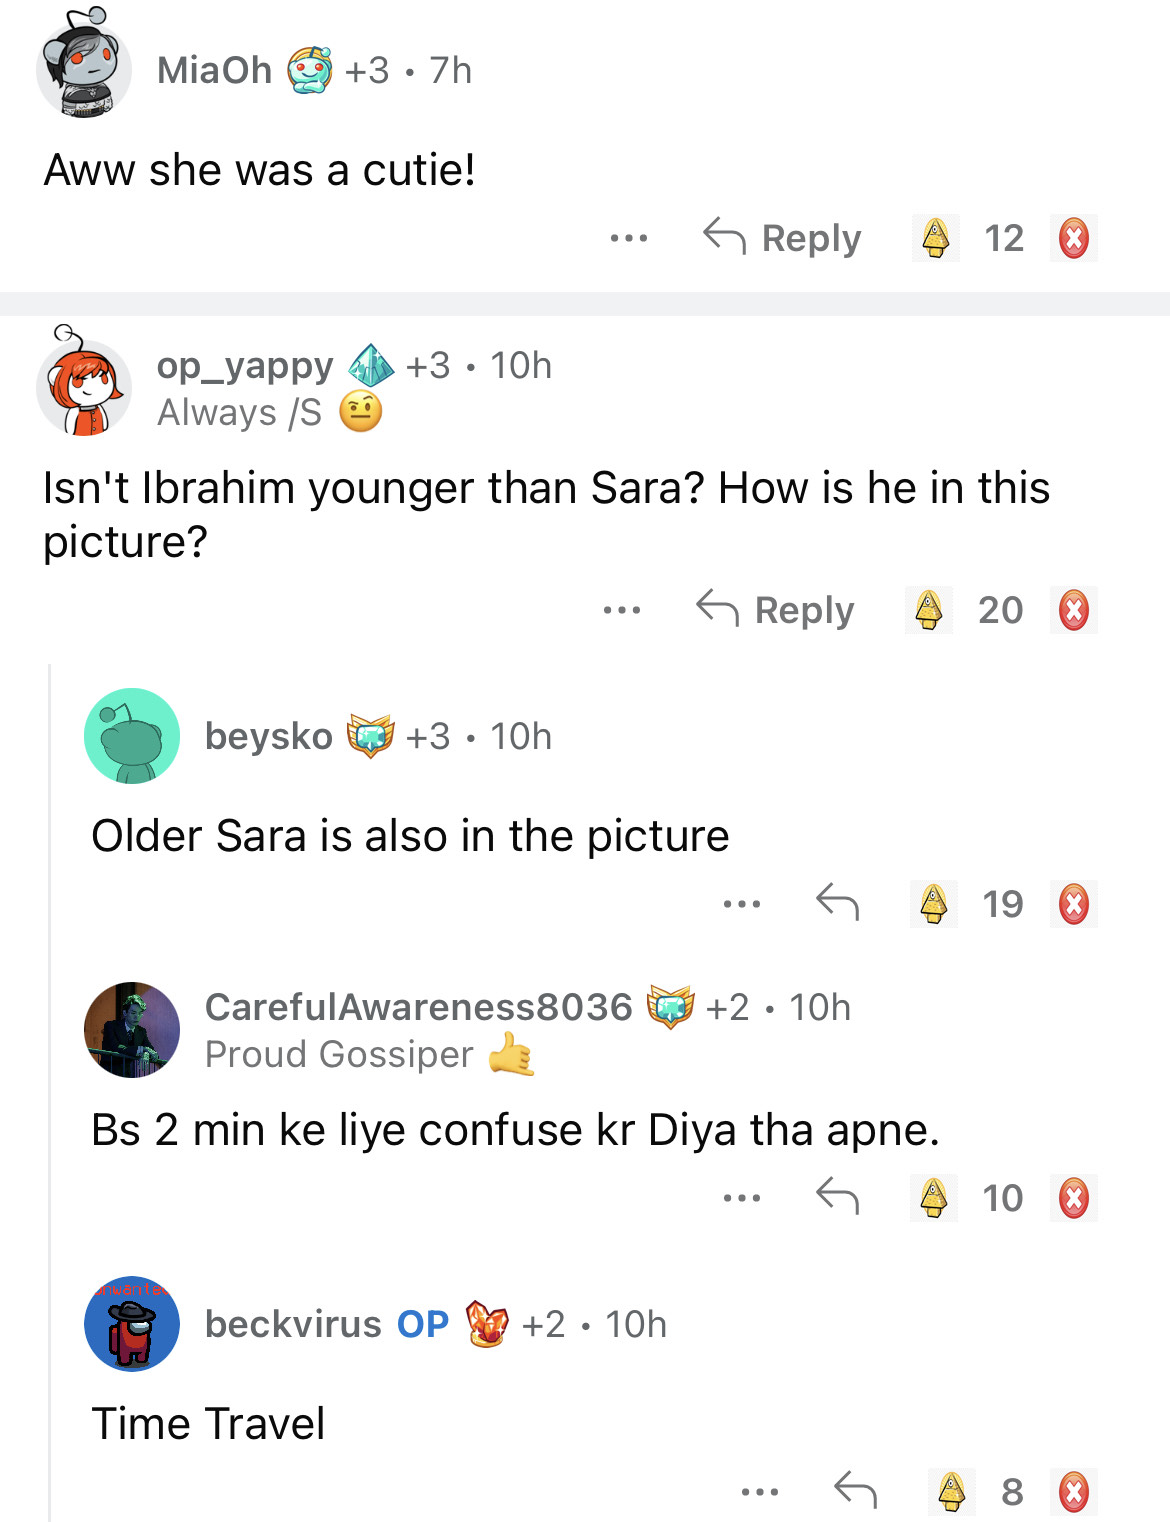The width and height of the screenshot is (1170, 1522).
Task: Downvote op_yappy's comment
Action: point(1073,610)
